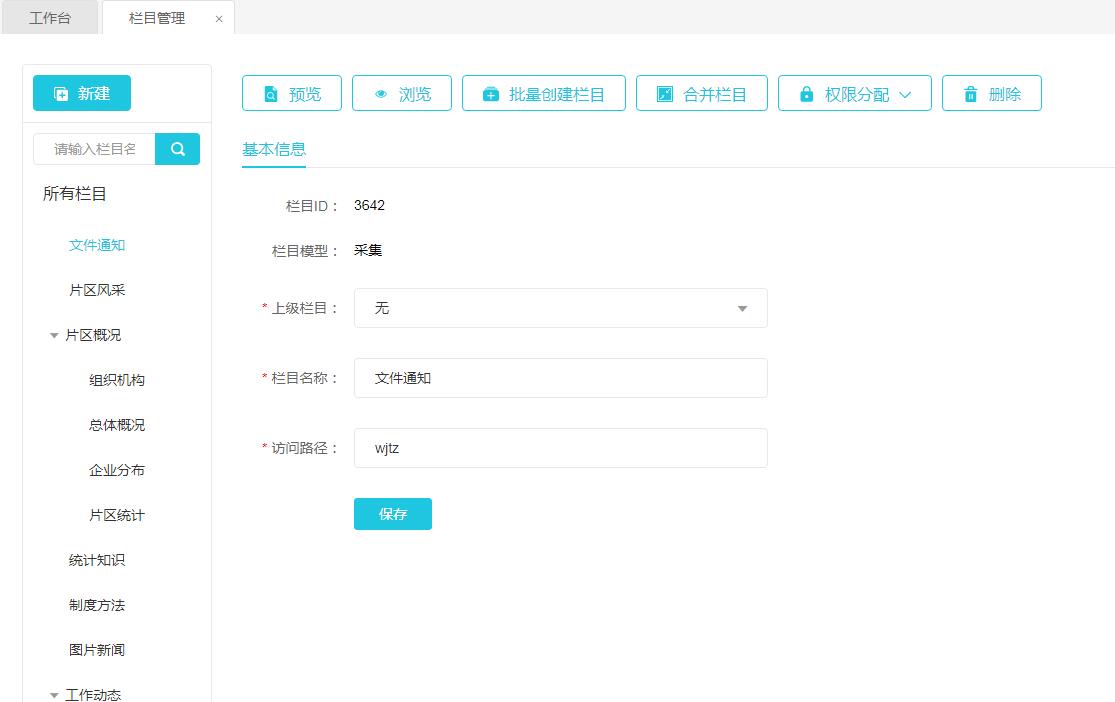The width and height of the screenshot is (1115, 702).
Task: Click the 上级栏目 select box showing 无
Action: pos(560,308)
